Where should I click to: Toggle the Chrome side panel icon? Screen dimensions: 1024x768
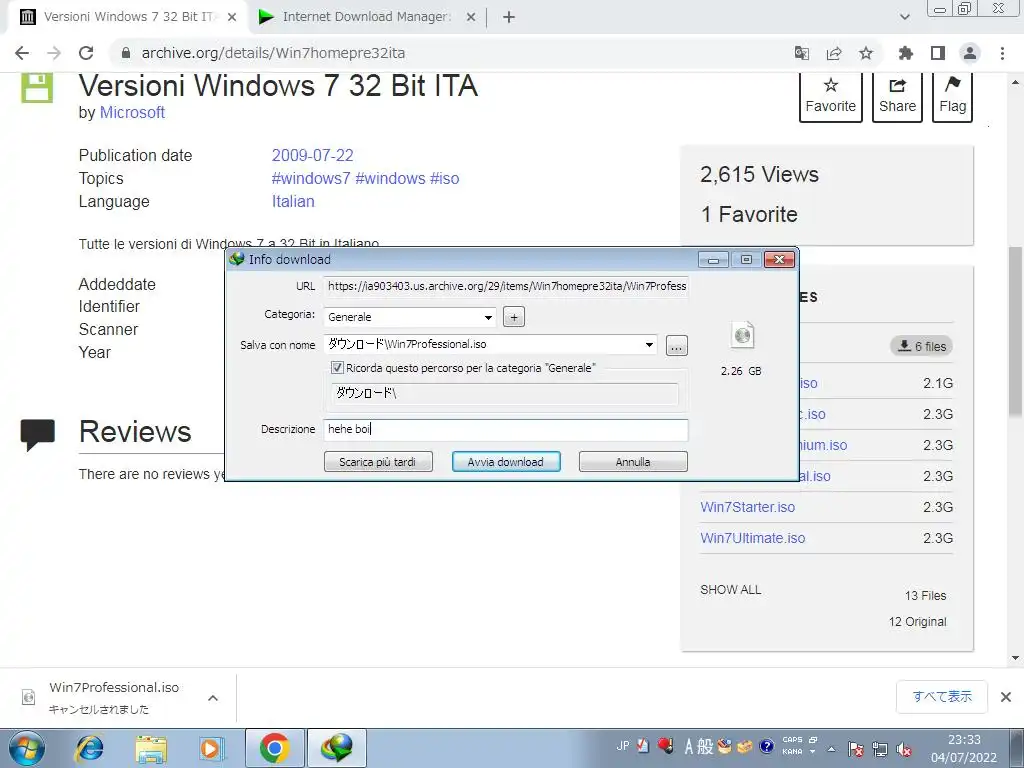(x=938, y=53)
